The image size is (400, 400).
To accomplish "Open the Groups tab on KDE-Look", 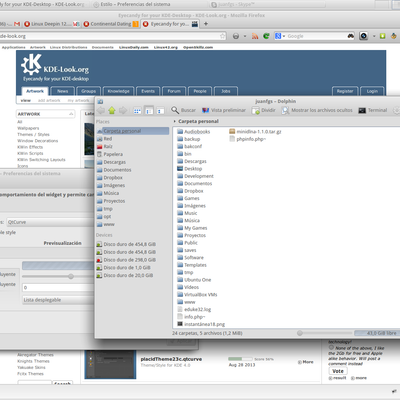I will [88, 91].
